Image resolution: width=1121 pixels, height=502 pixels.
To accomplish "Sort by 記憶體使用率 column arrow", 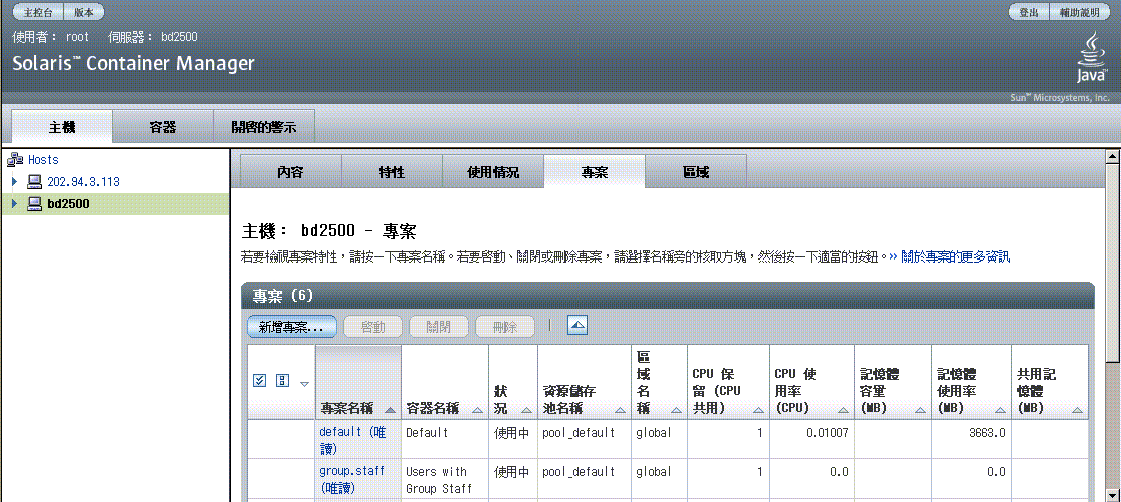I will [1000, 410].
